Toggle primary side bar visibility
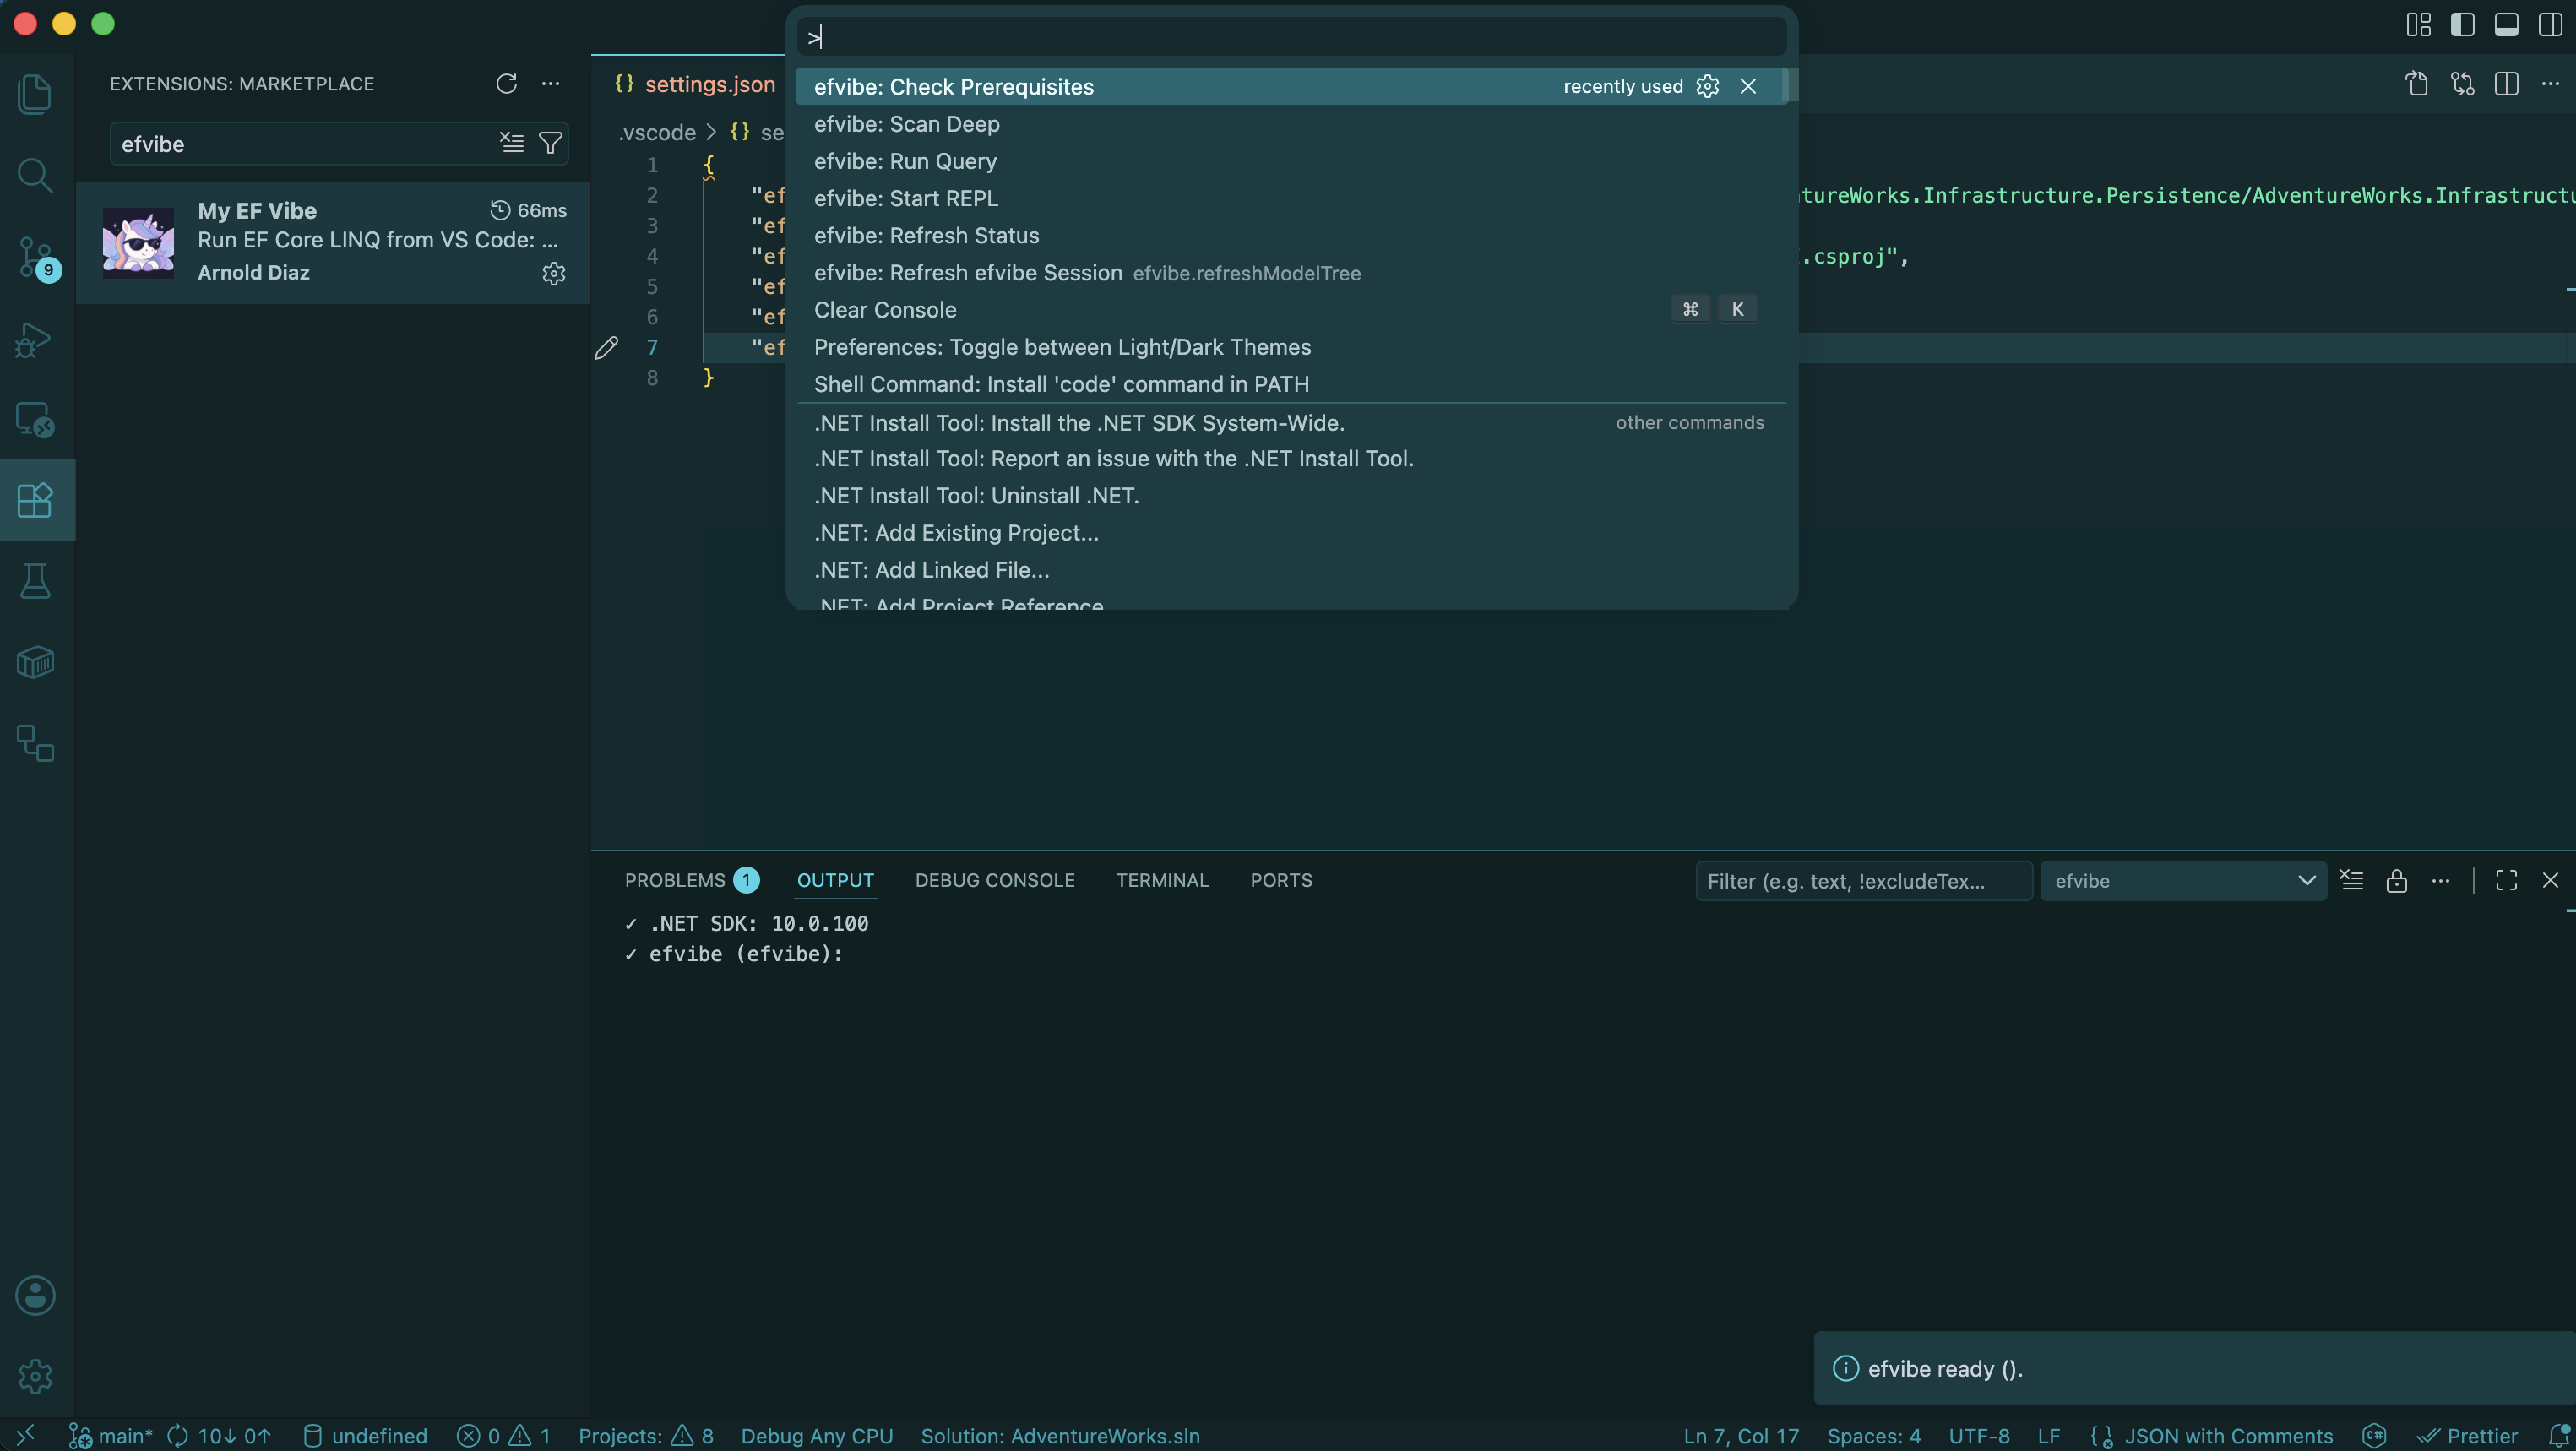Screen dimensions: 2576x1451 [2463, 25]
